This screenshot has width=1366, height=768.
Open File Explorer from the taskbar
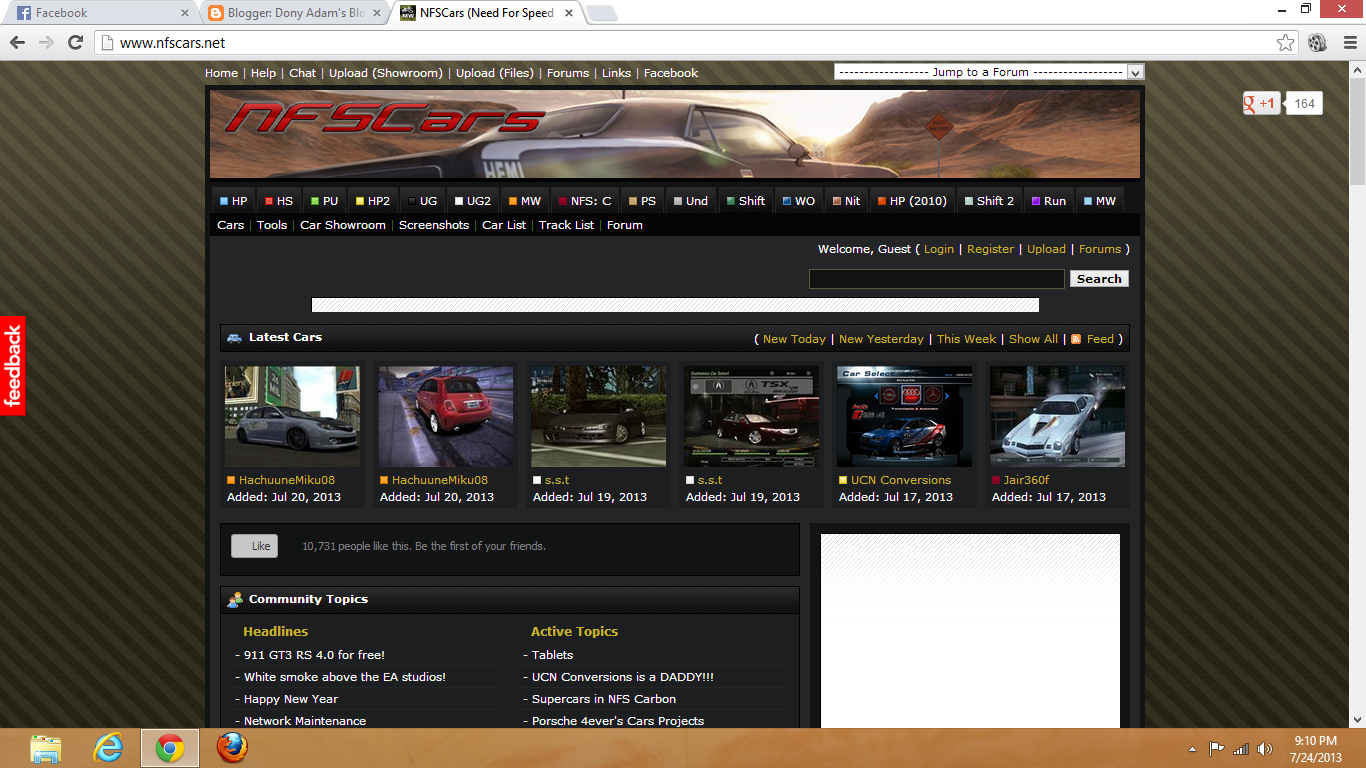[x=46, y=748]
